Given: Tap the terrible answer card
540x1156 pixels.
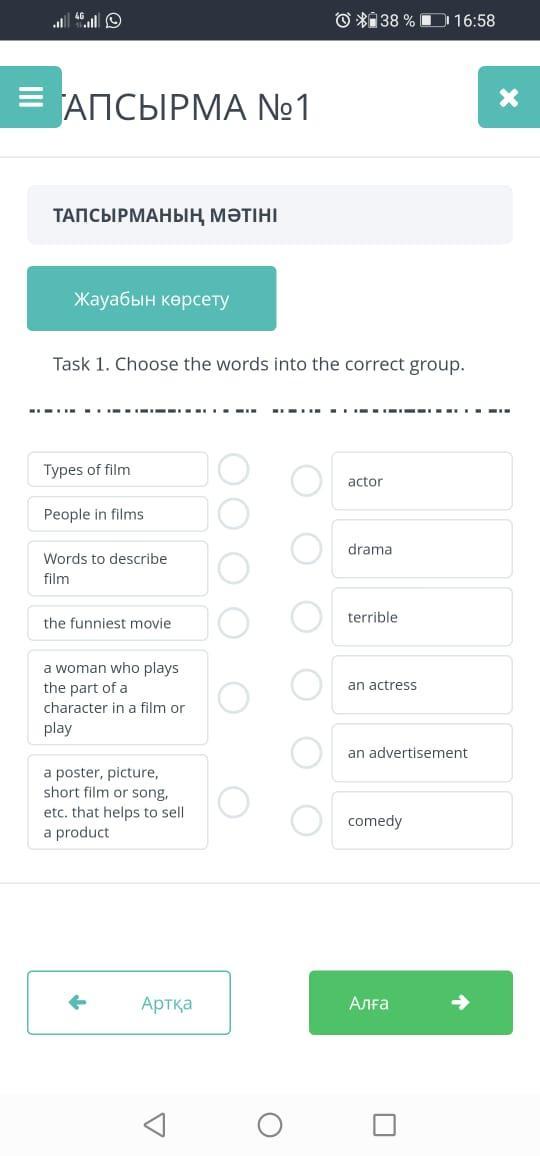Looking at the screenshot, I should 422,617.
